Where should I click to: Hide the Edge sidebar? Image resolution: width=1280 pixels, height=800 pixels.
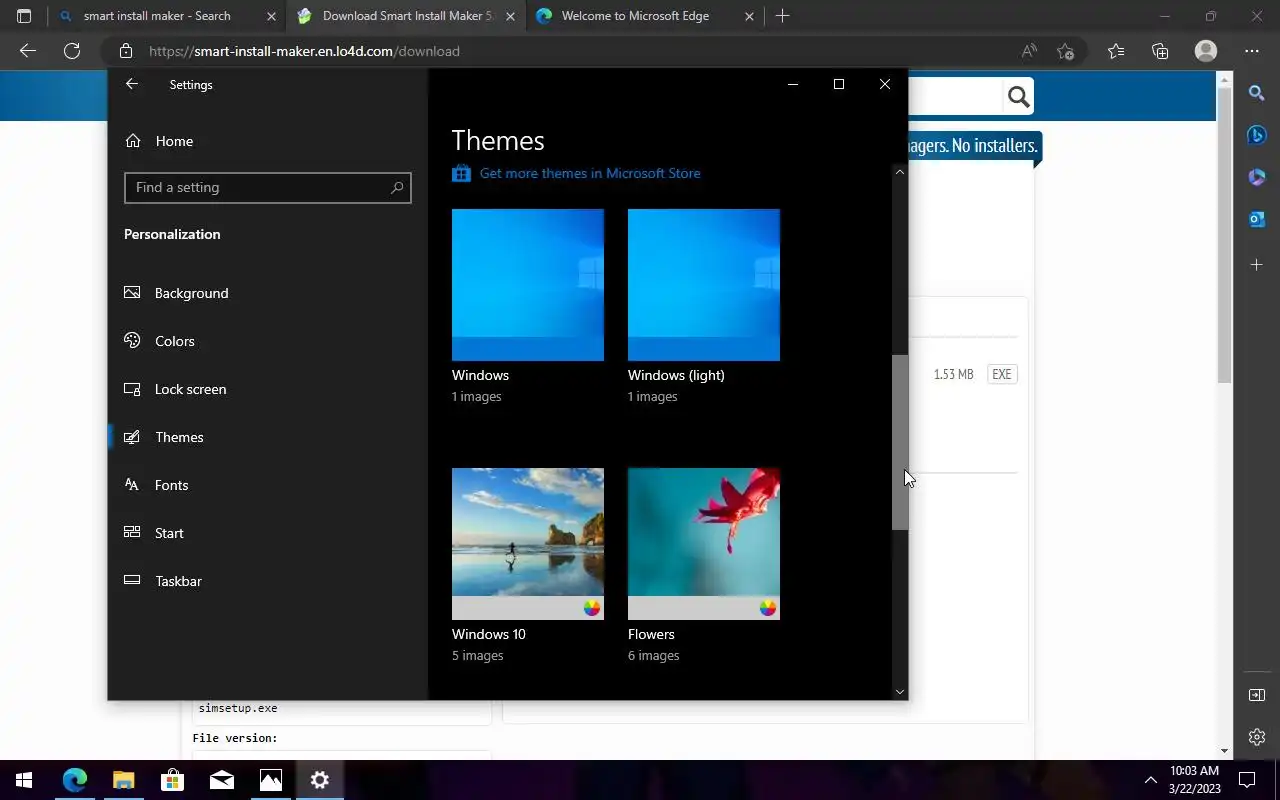pos(1257,695)
